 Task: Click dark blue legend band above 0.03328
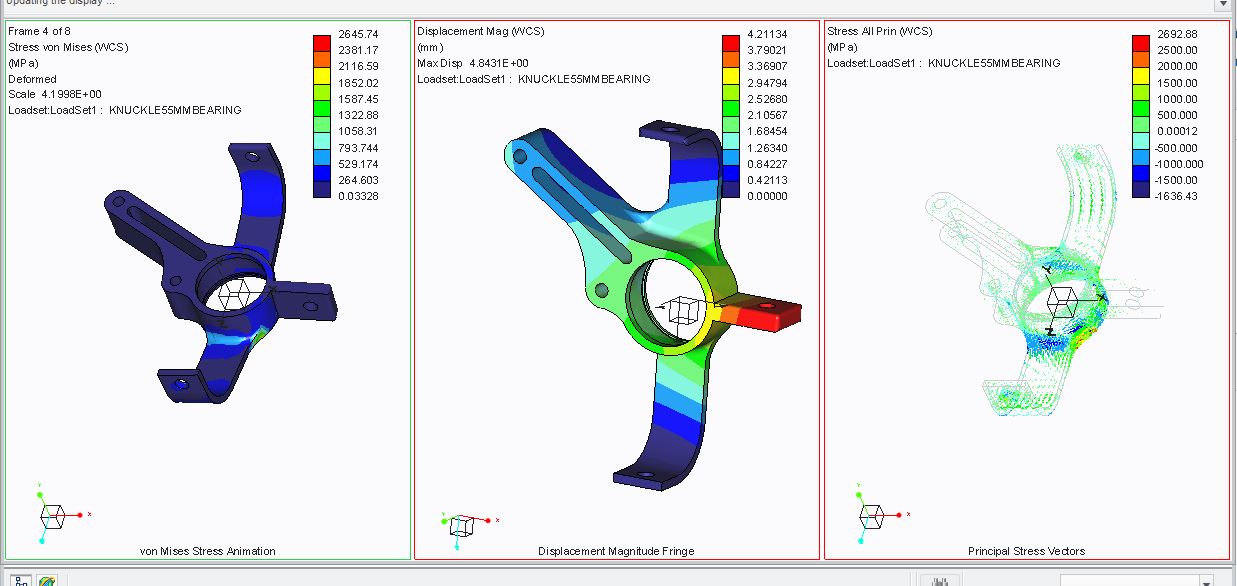click(x=322, y=189)
